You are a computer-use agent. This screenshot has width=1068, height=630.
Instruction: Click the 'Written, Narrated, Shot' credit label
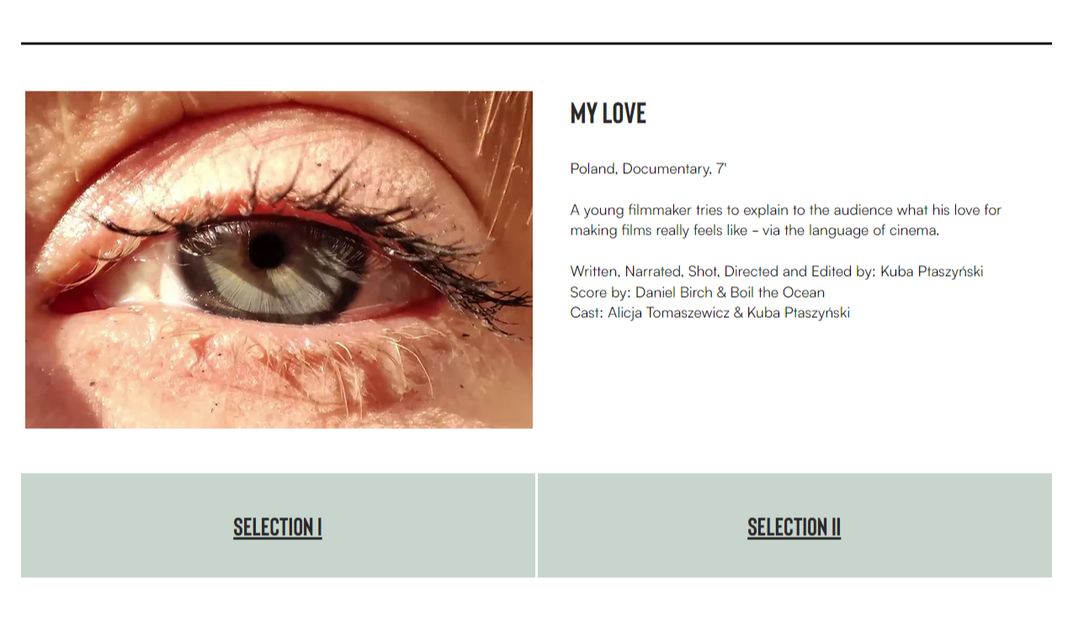pyautogui.click(x=644, y=272)
